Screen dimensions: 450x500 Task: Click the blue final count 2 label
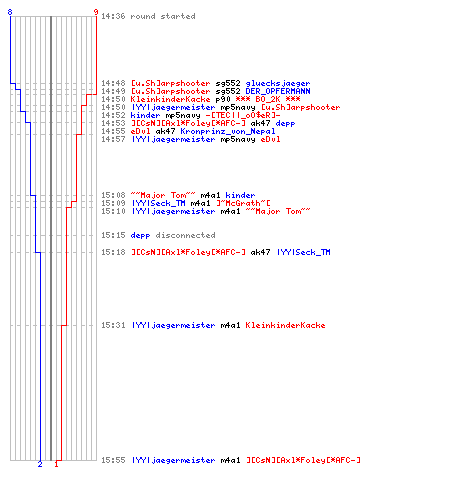coord(40,464)
